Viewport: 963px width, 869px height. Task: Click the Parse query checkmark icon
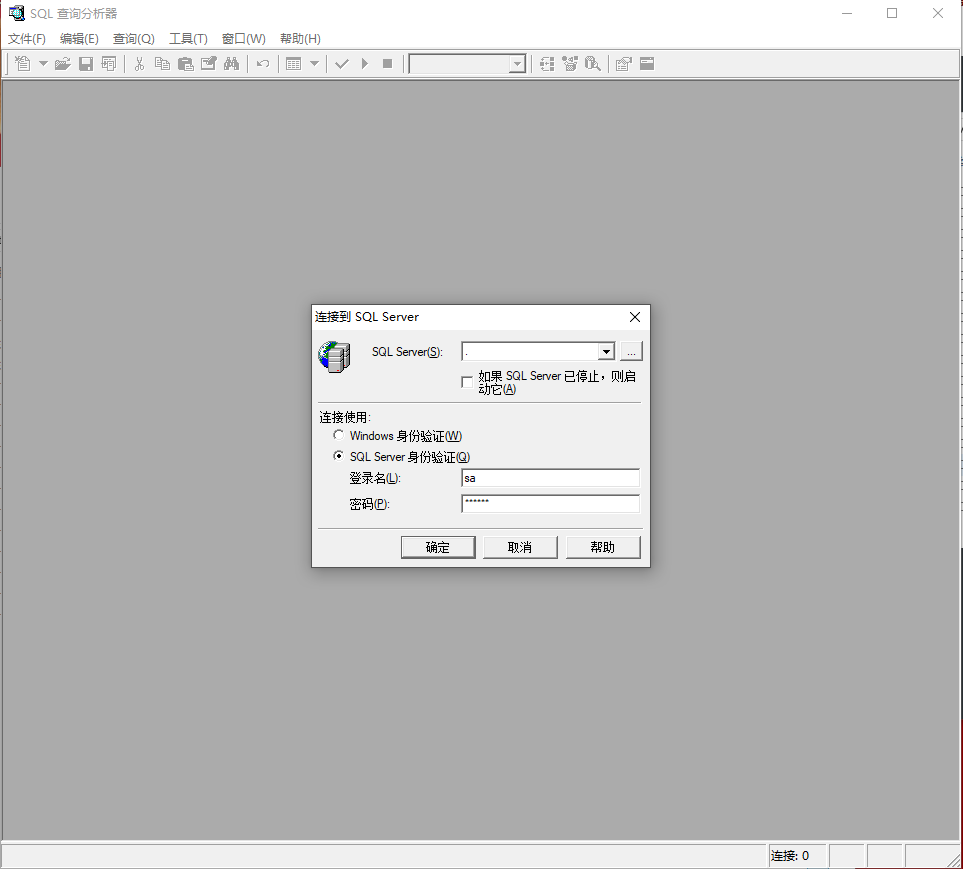pos(342,63)
